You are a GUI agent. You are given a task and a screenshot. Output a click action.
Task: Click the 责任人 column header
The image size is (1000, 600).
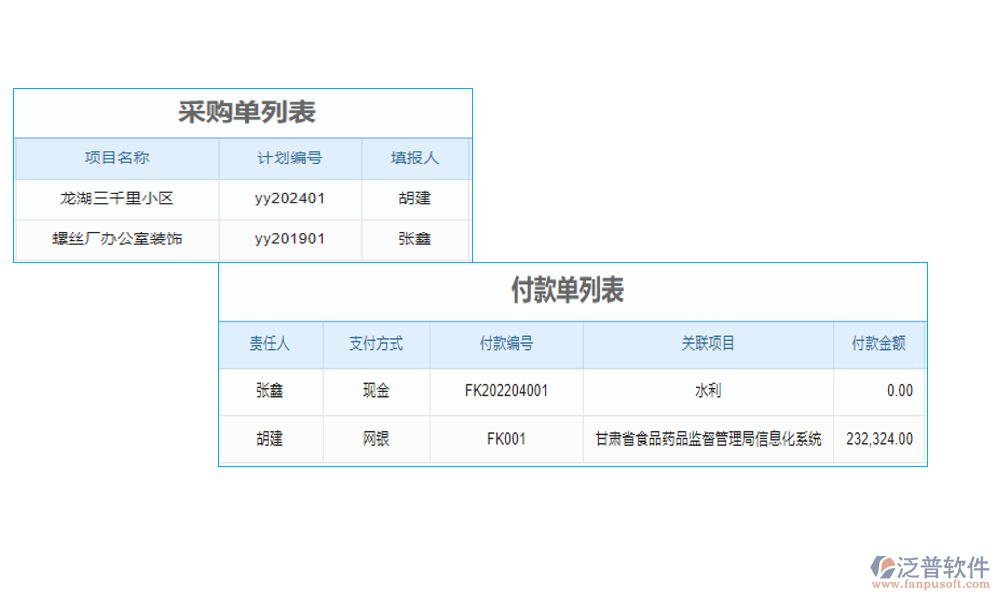(271, 343)
